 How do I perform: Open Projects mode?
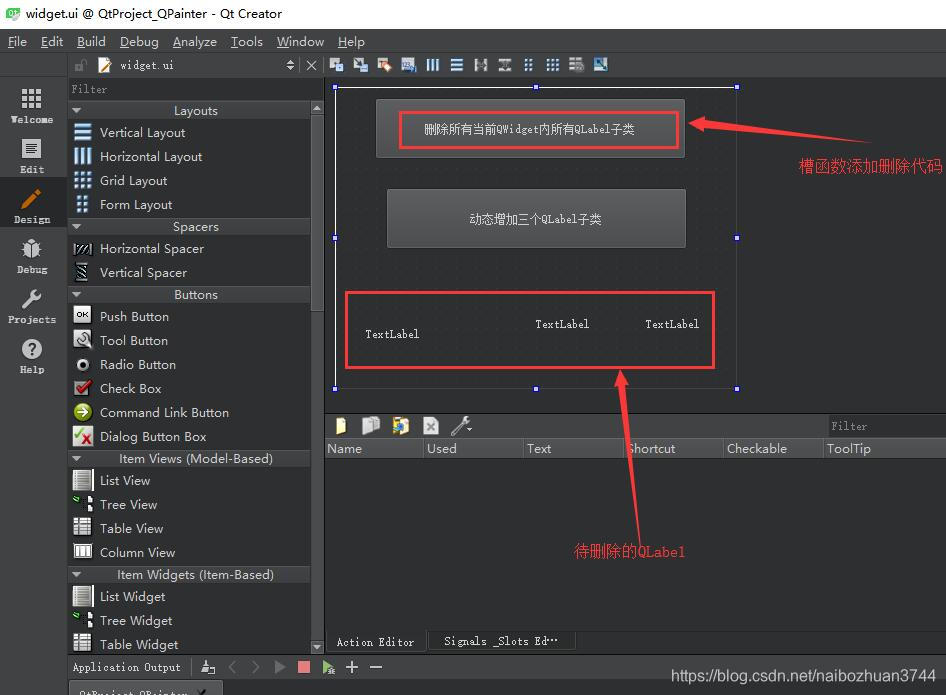(31, 306)
